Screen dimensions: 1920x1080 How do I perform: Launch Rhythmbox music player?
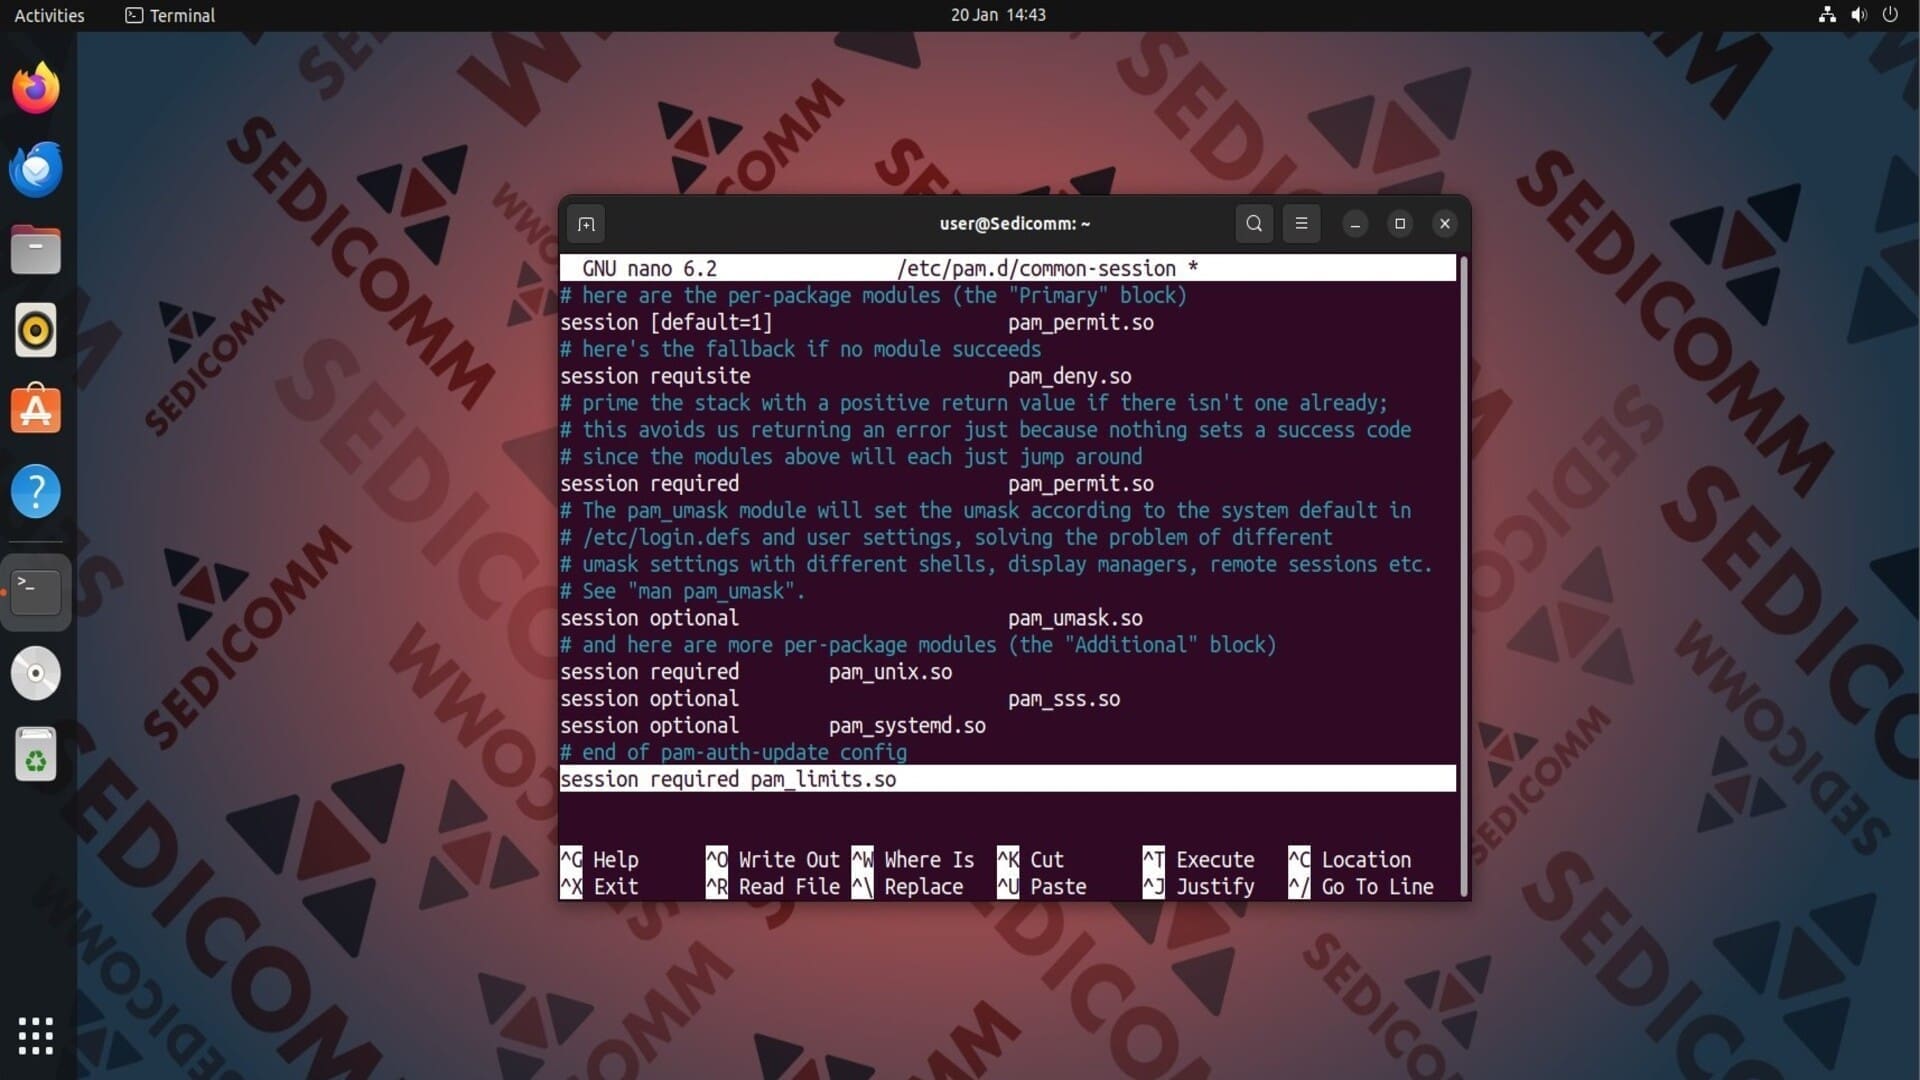36,330
